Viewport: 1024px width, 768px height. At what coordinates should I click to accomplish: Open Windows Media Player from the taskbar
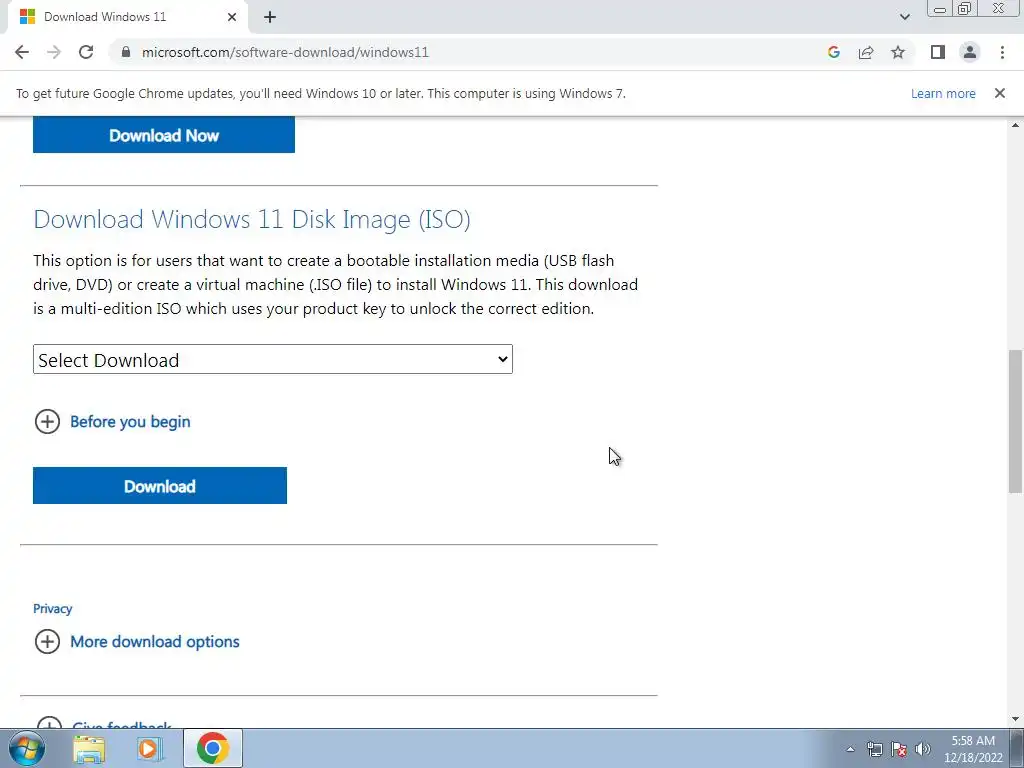pyautogui.click(x=150, y=749)
